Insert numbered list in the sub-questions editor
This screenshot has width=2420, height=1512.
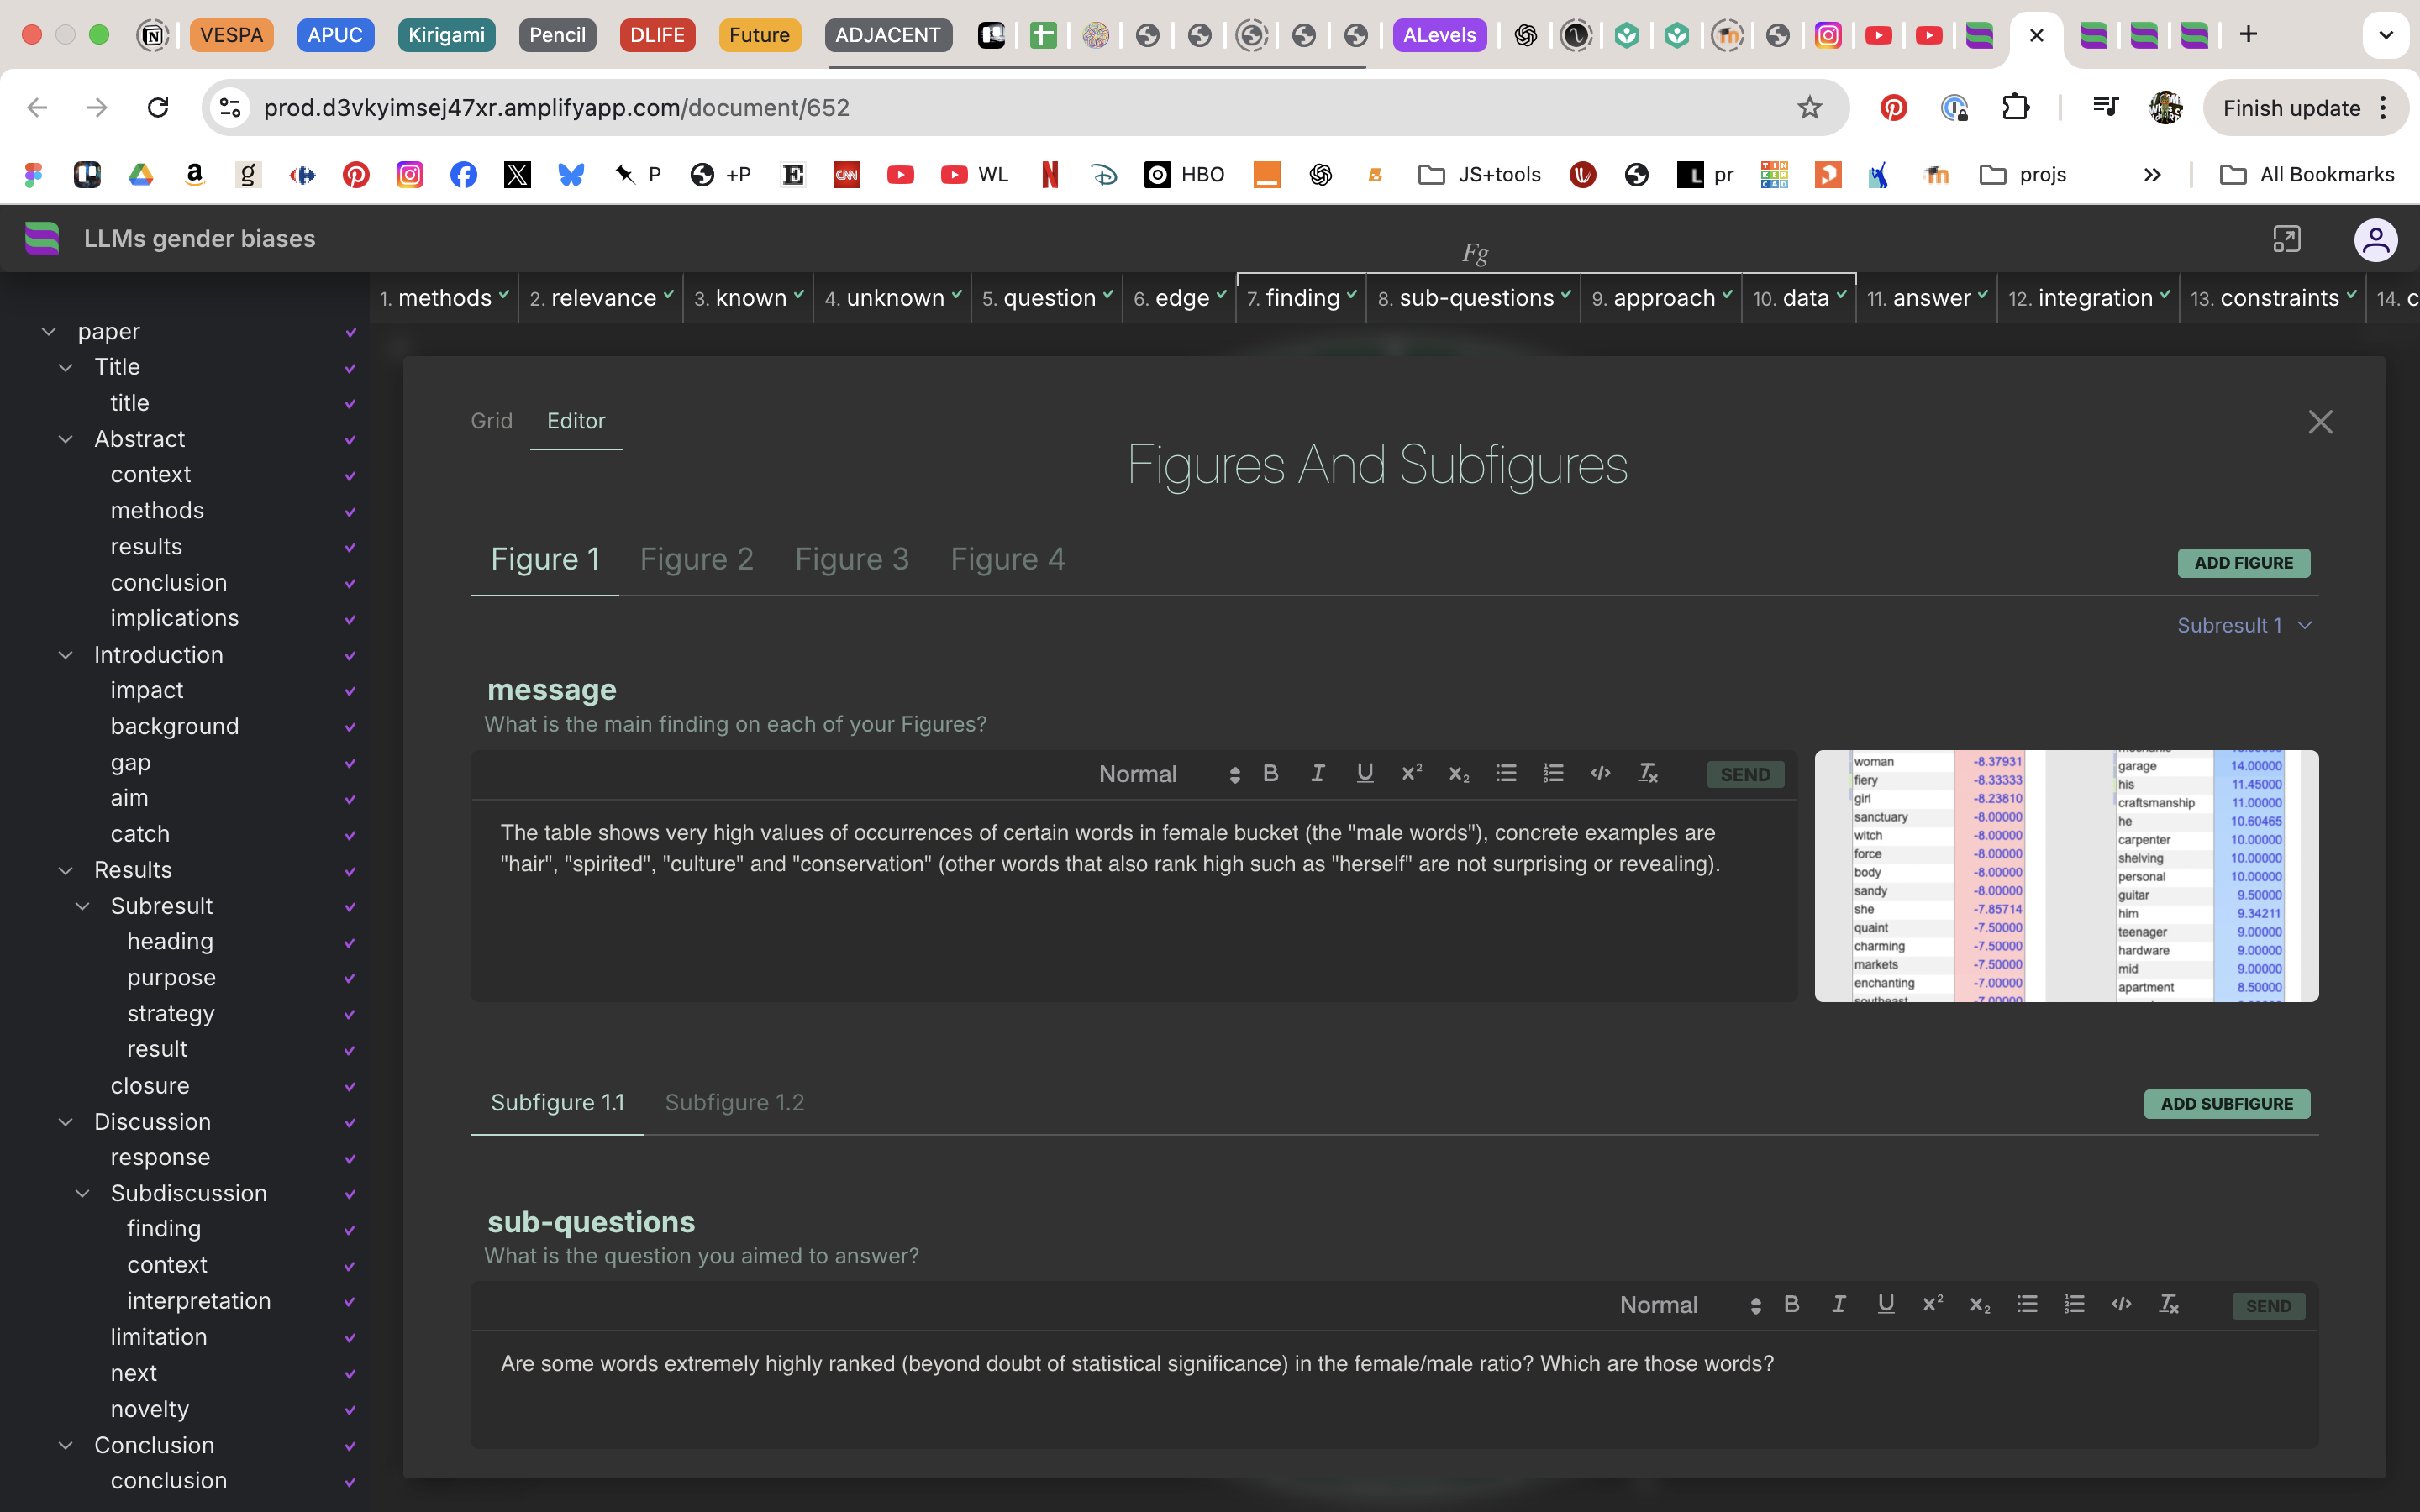(2074, 1304)
